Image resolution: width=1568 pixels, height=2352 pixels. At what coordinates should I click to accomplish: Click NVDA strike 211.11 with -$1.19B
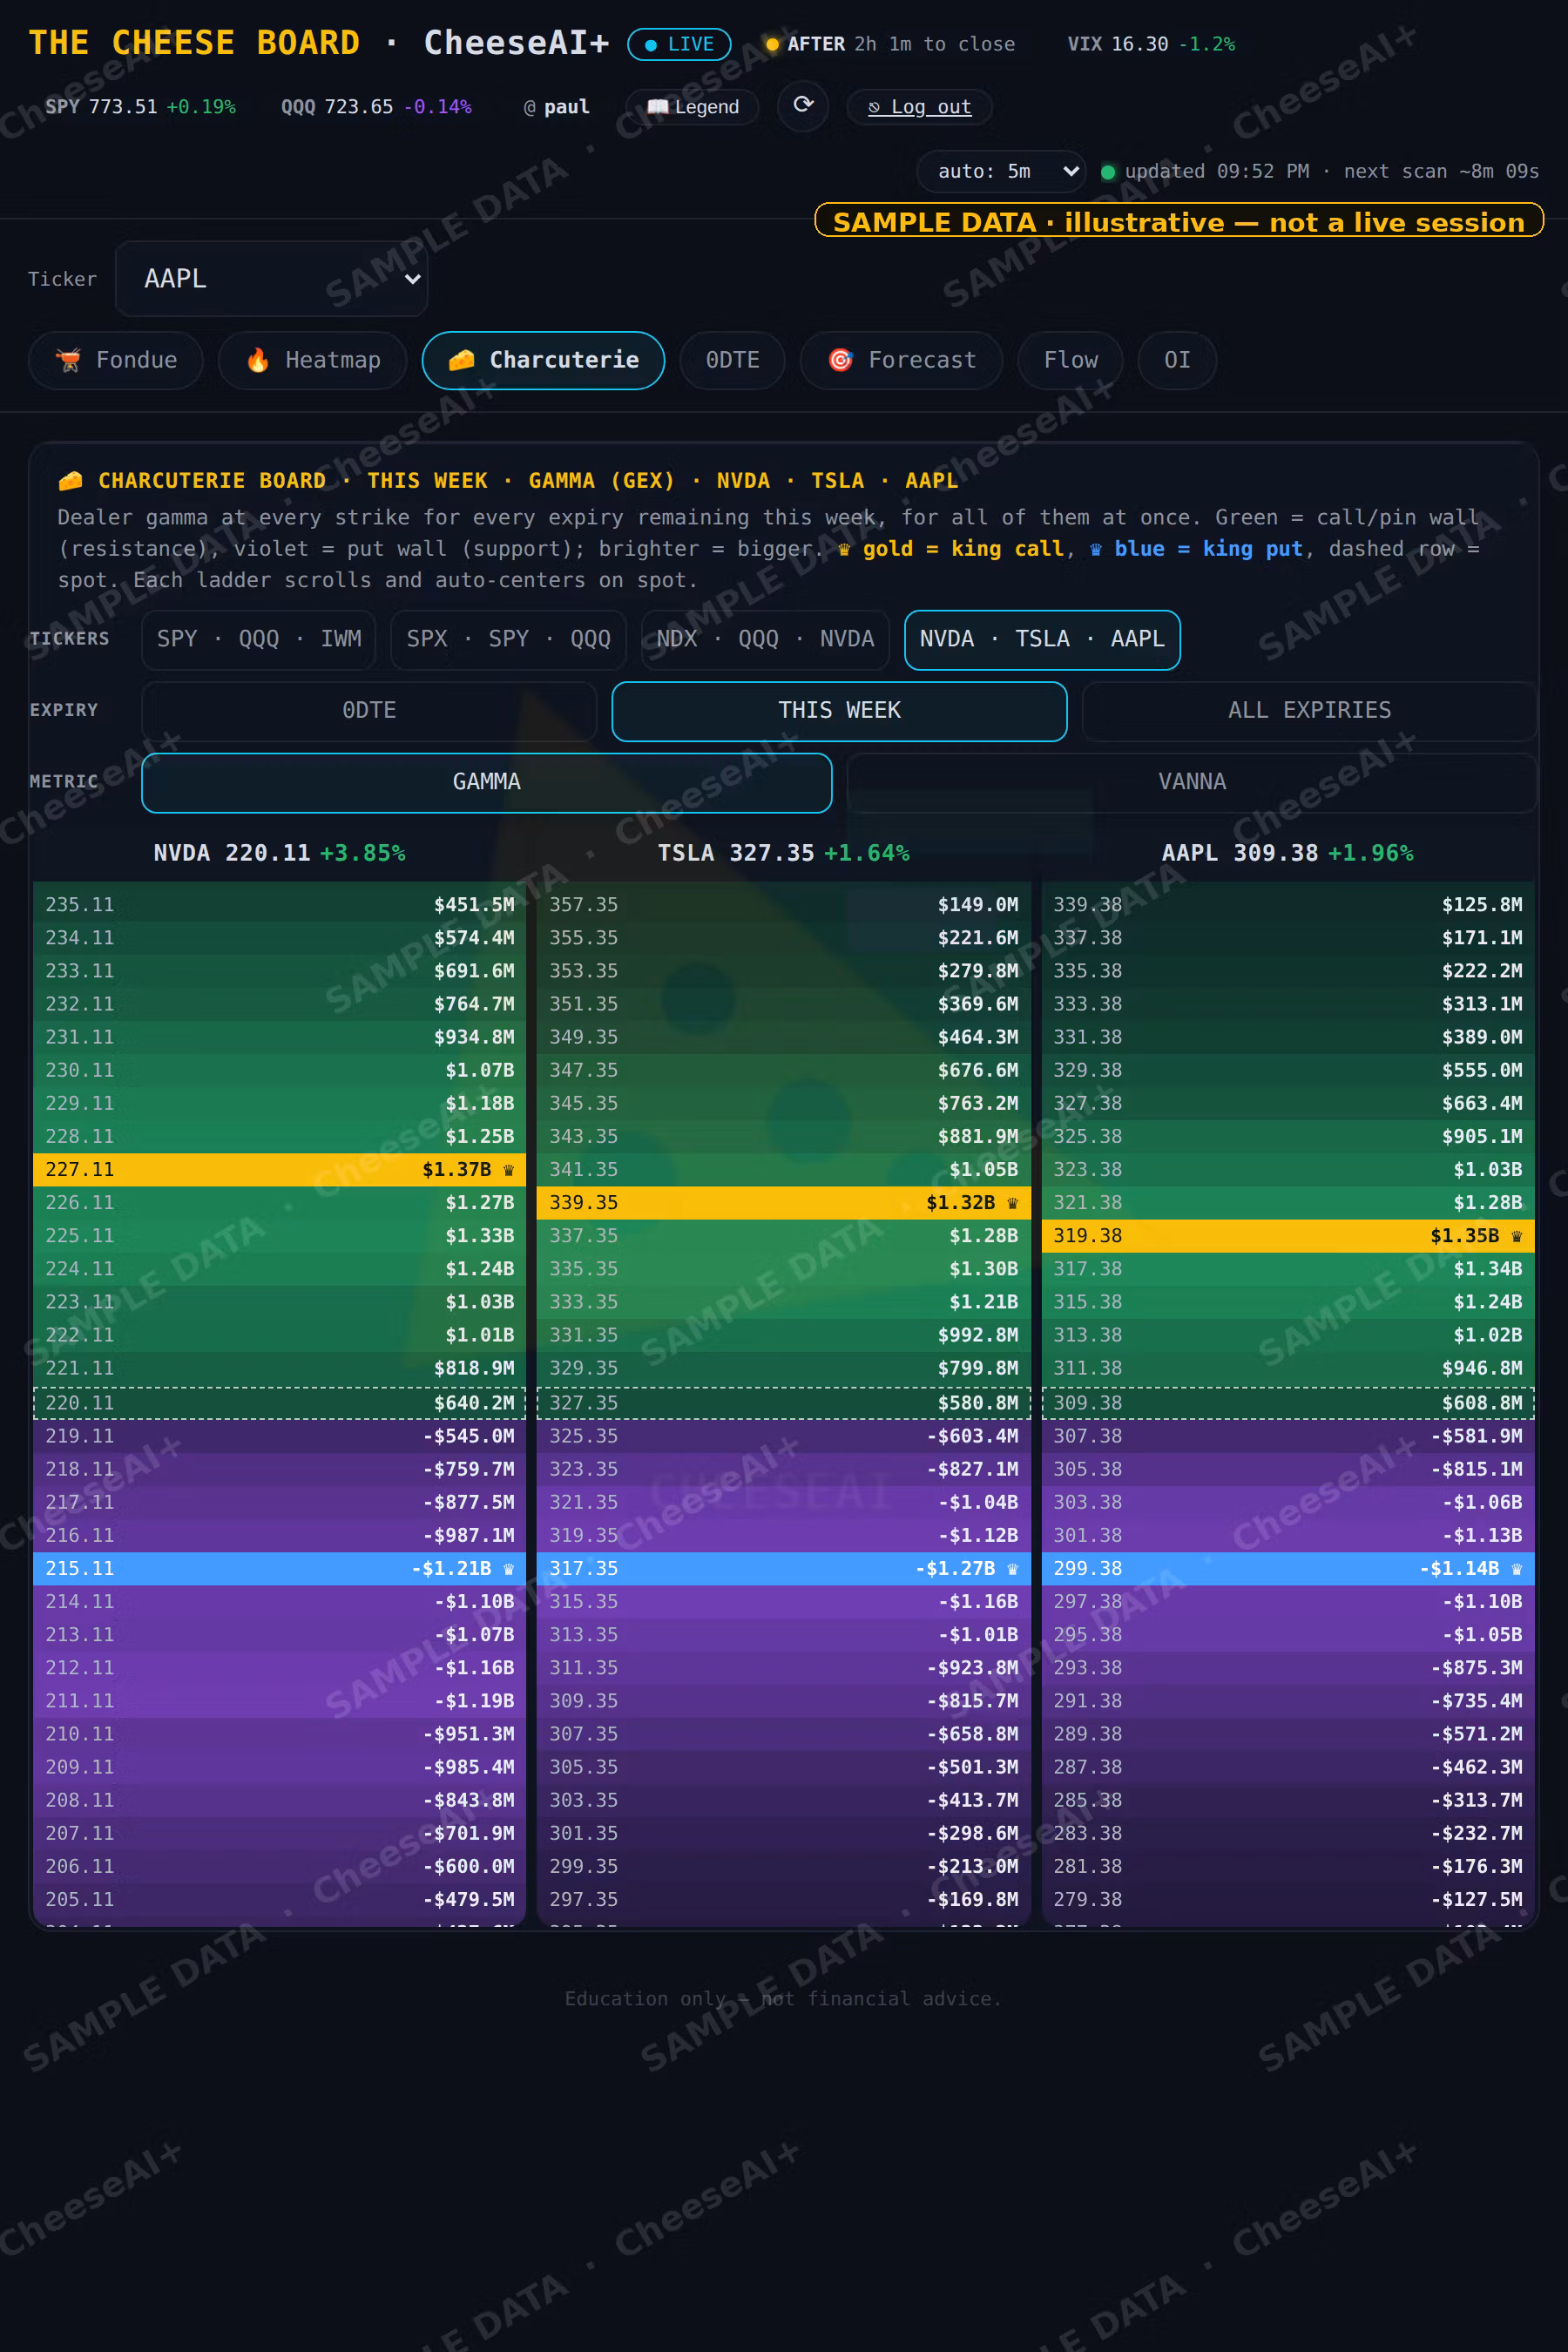point(279,1701)
